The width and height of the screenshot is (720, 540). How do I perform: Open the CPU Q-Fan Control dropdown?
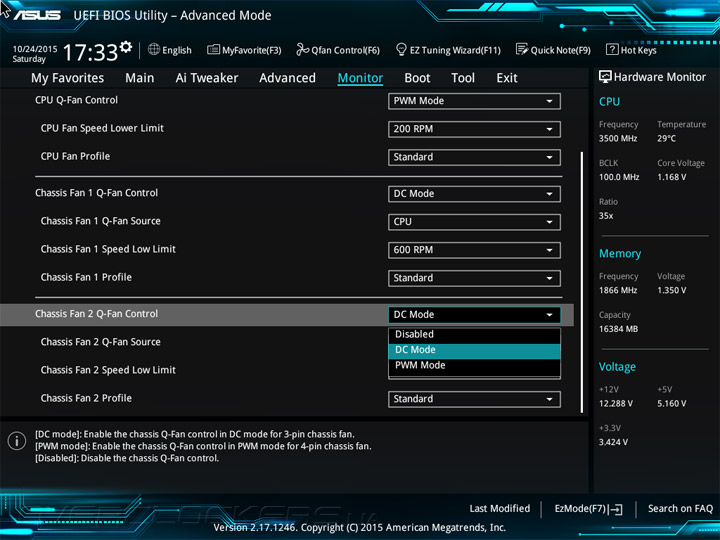coord(474,101)
